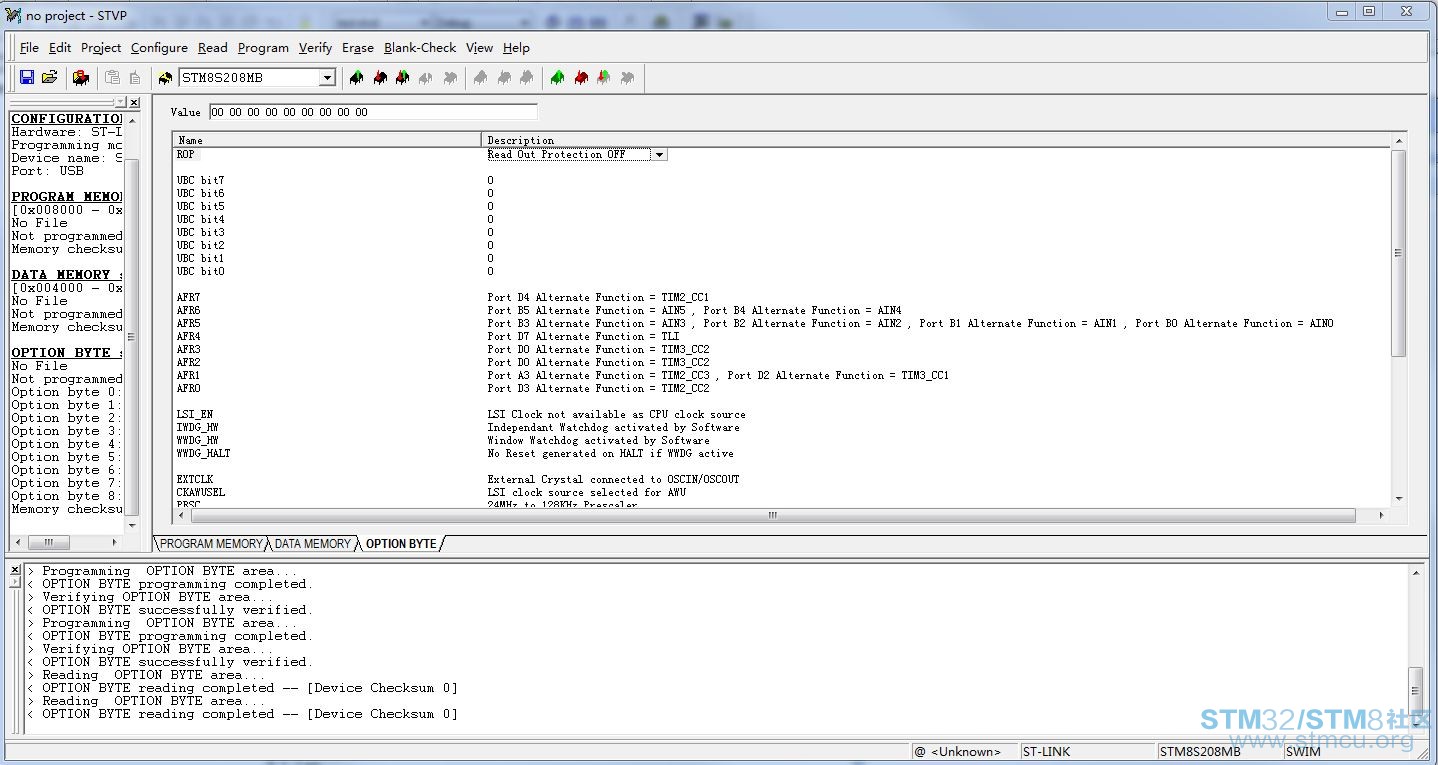Click the greyed-out clipboard paste icon
1438x765 pixels.
point(112,78)
